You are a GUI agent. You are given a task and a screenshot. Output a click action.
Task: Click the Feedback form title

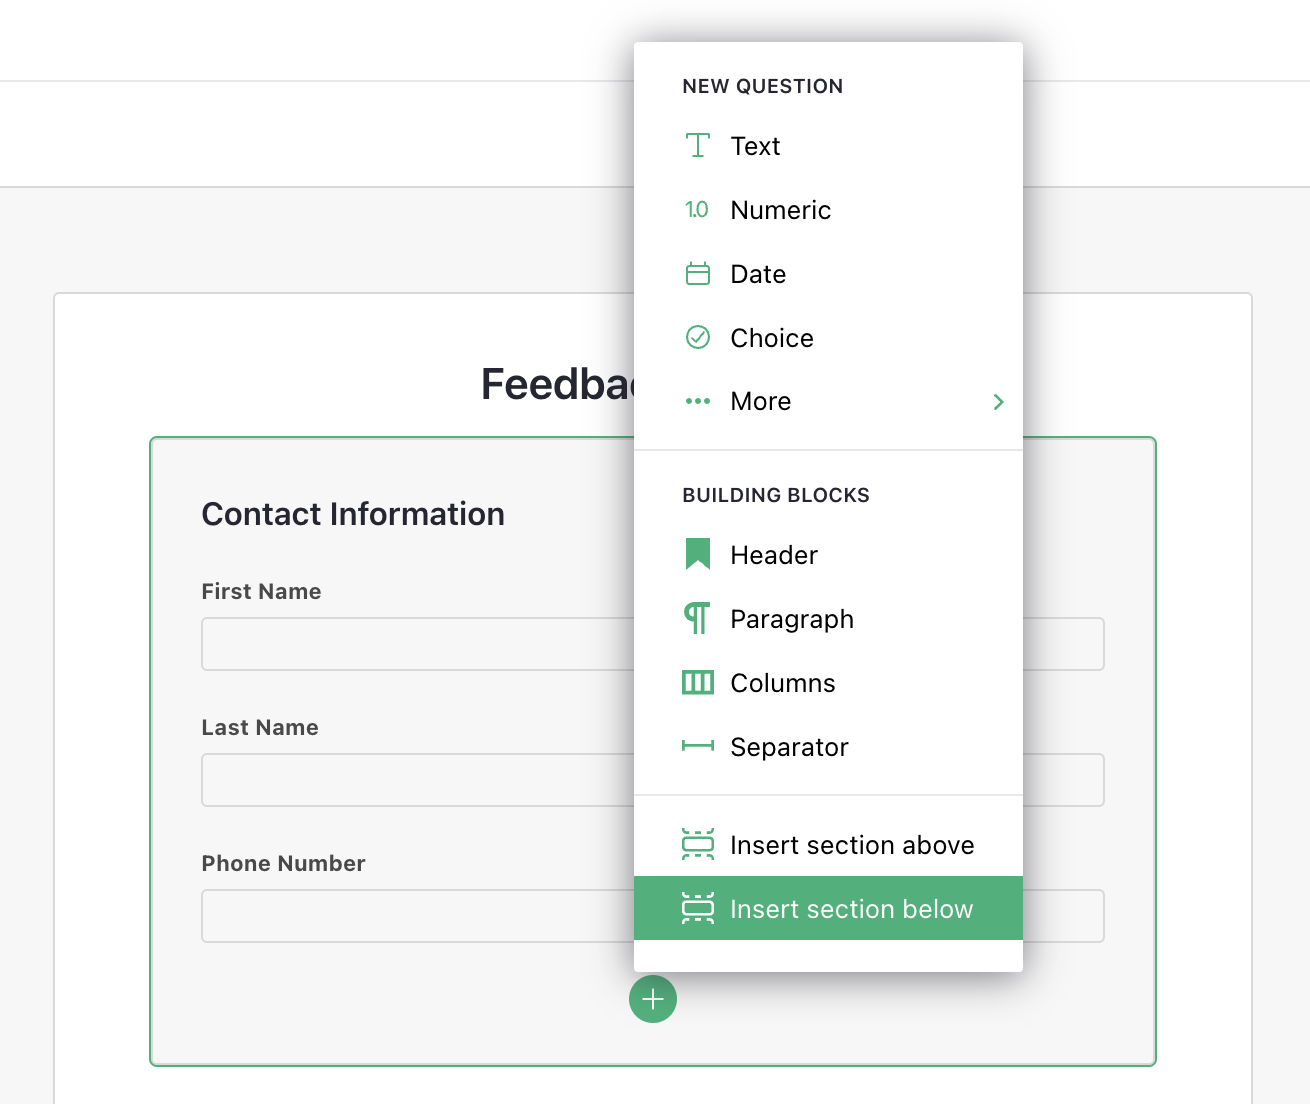(x=556, y=385)
